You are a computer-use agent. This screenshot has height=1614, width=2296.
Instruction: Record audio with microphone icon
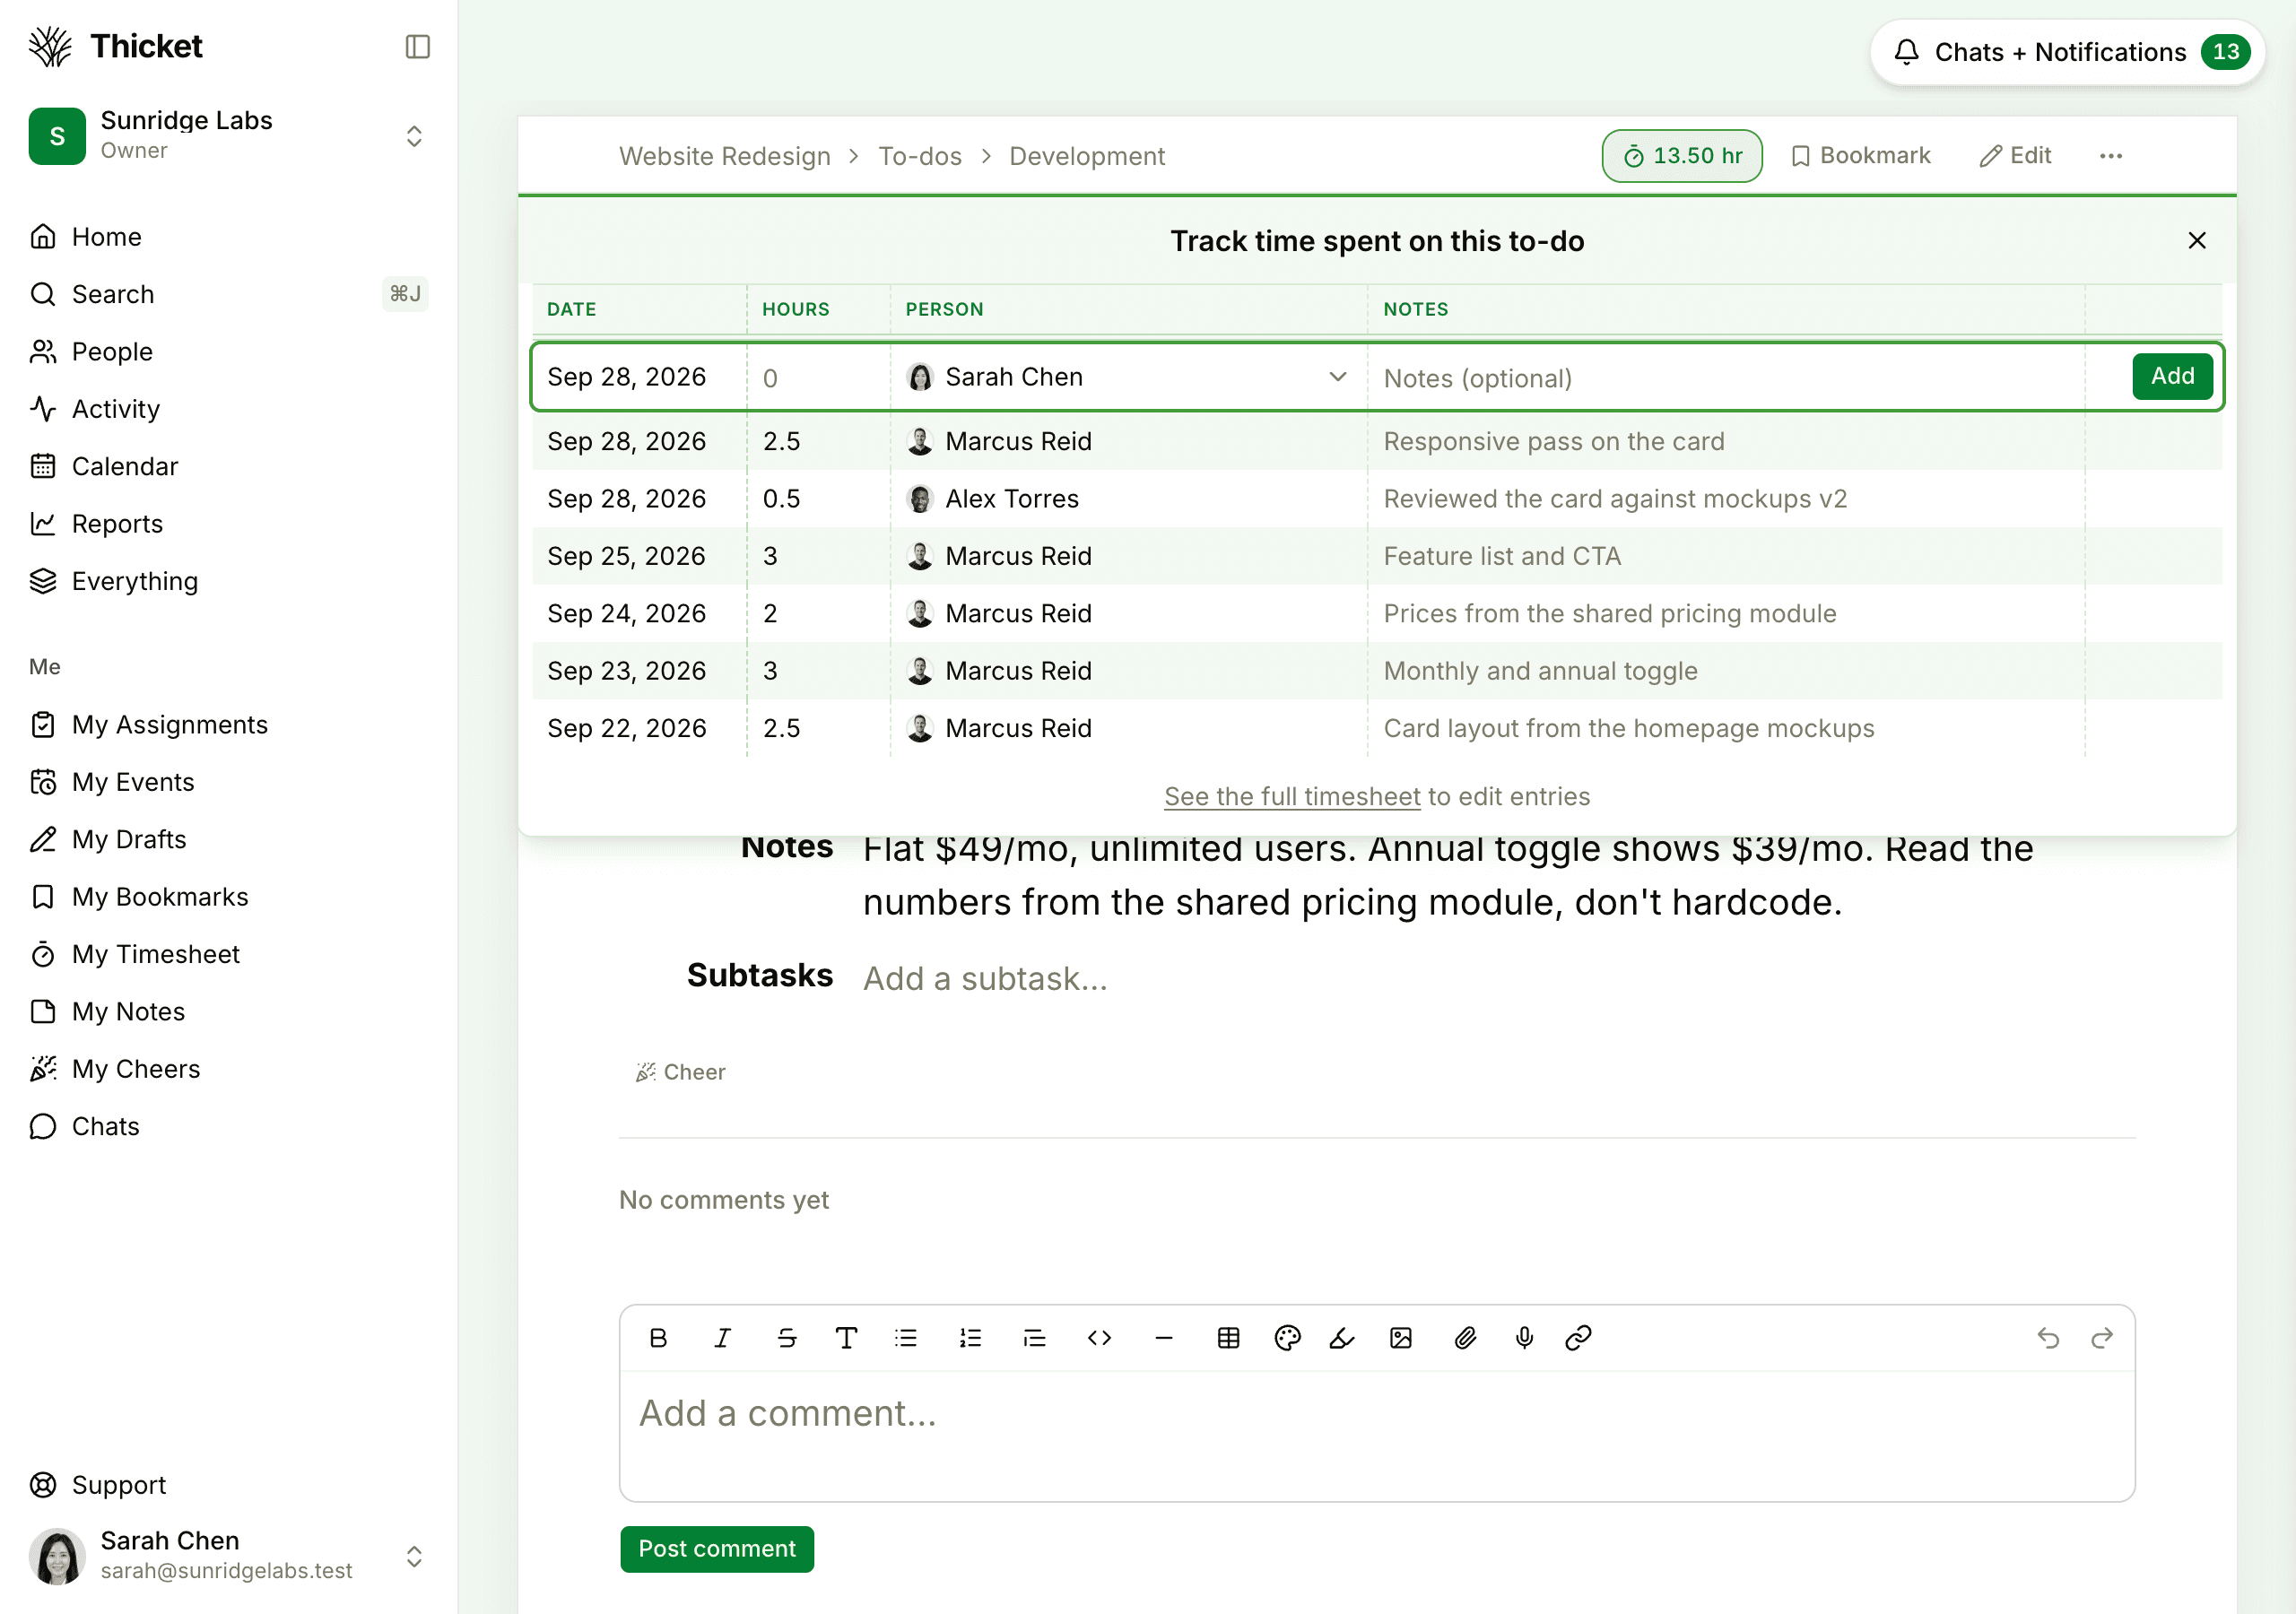coord(1524,1338)
